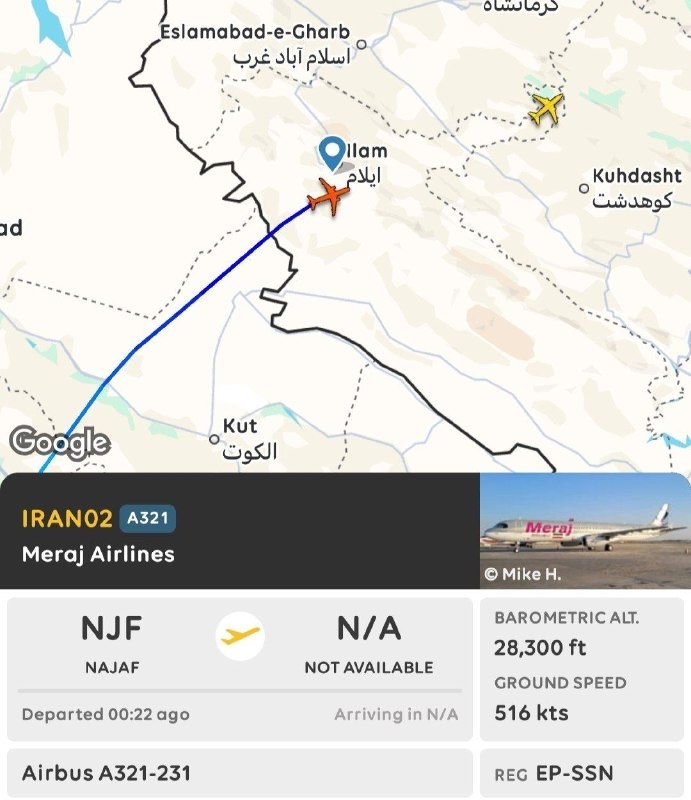
Task: Select the NJF Najaf departure airport
Action: (x=112, y=644)
